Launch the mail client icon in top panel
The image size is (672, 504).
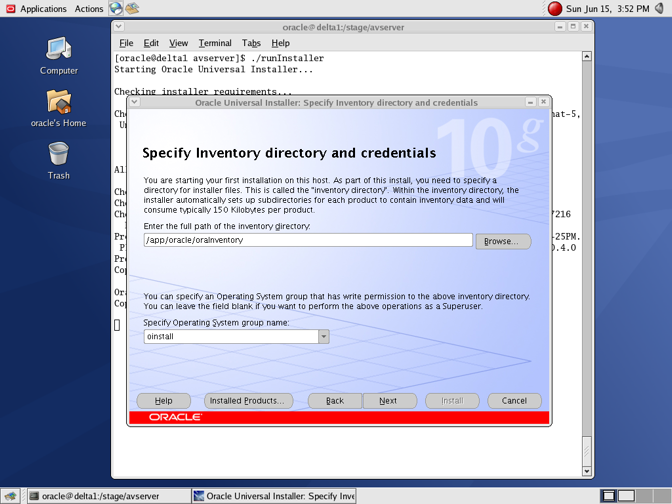tap(132, 8)
